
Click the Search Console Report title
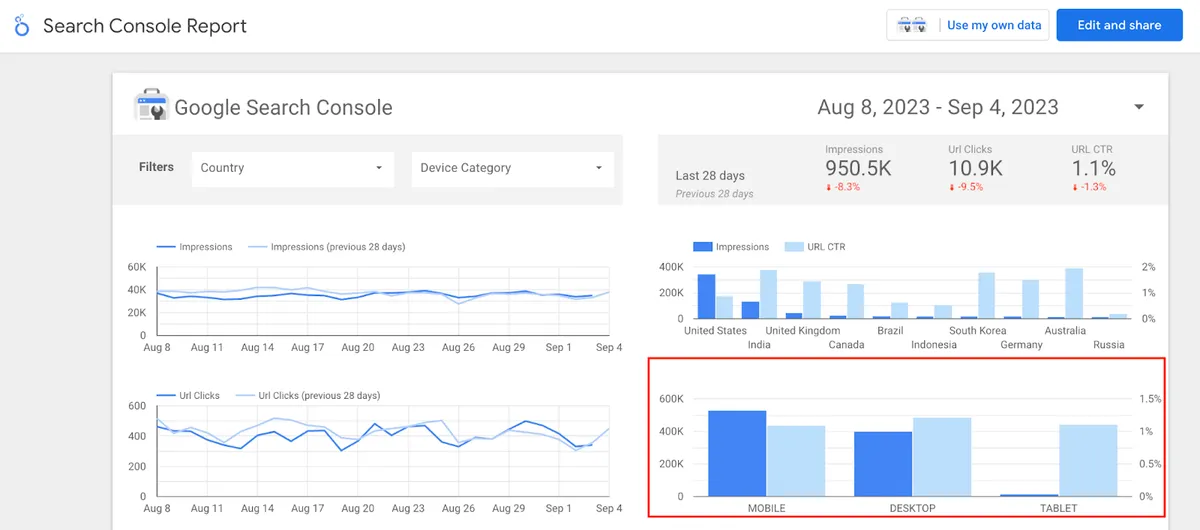pyautogui.click(x=145, y=26)
